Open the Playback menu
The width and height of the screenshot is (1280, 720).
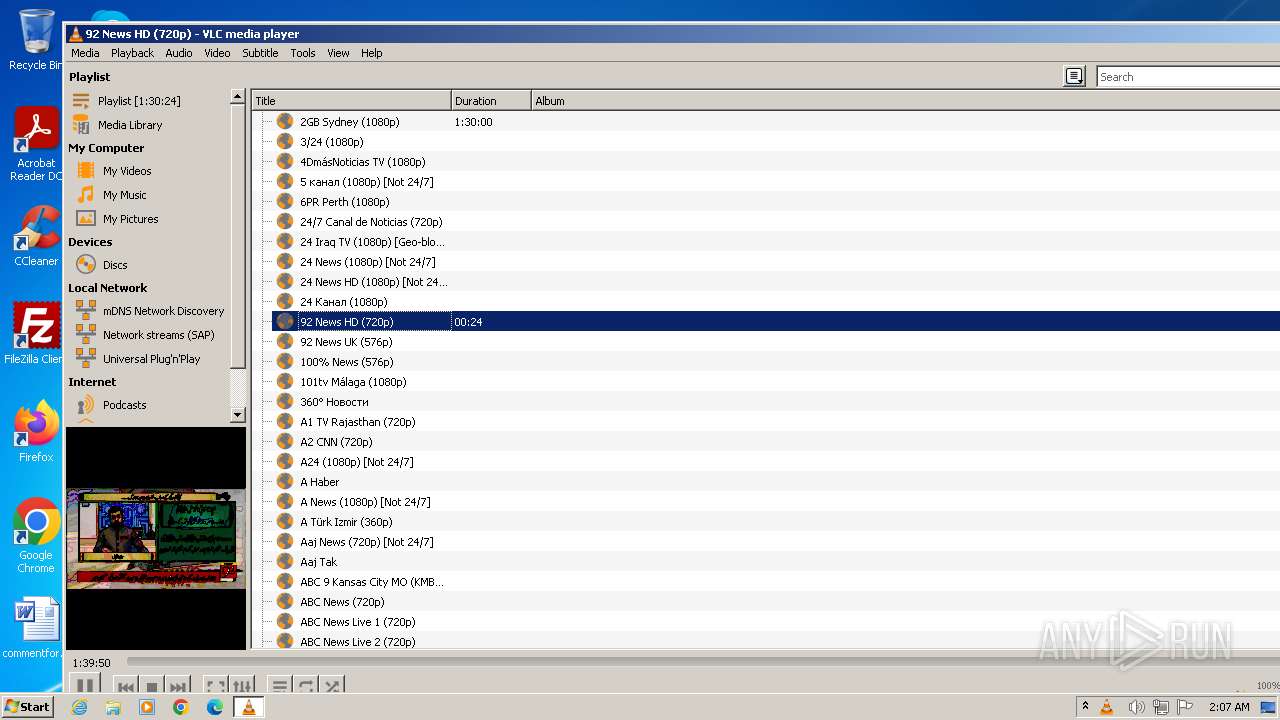[x=132, y=53]
